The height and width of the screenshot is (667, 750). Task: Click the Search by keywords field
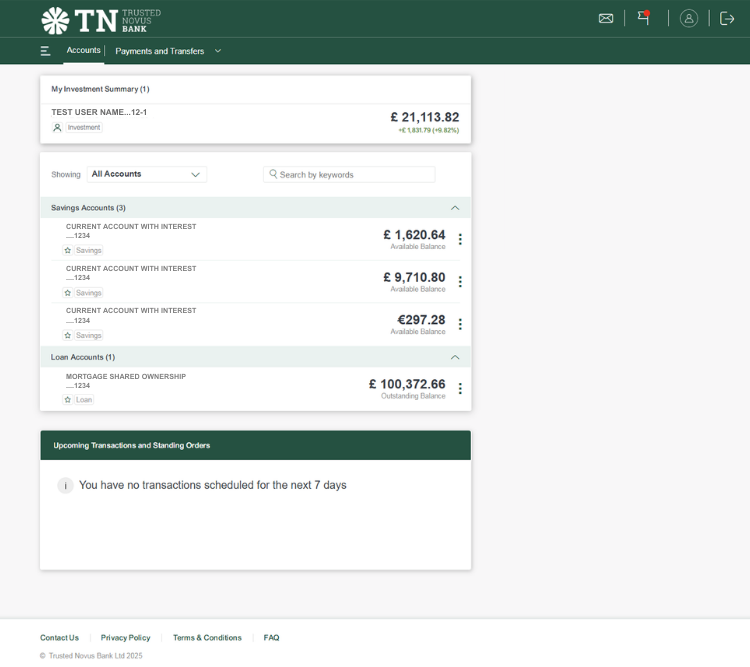[x=350, y=174]
